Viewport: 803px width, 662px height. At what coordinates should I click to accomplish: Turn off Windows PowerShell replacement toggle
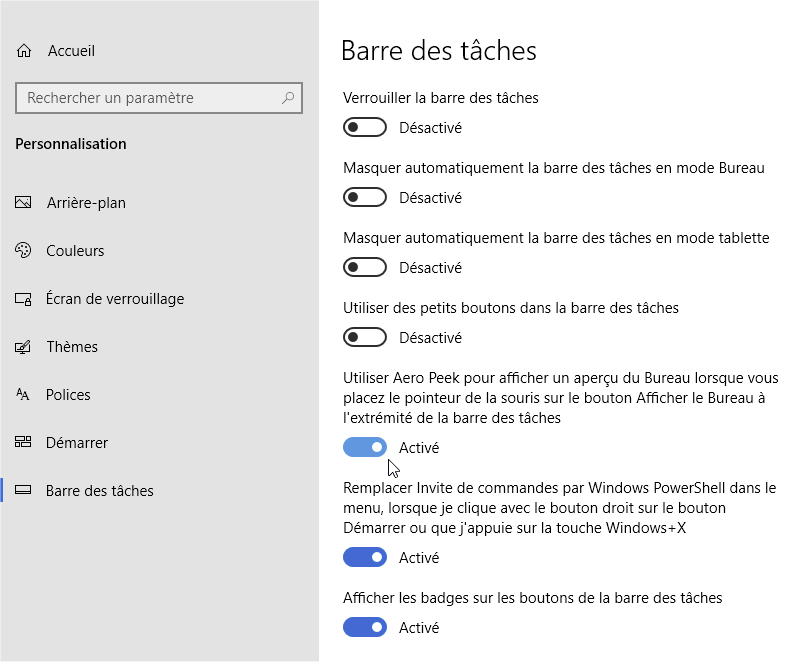[365, 557]
